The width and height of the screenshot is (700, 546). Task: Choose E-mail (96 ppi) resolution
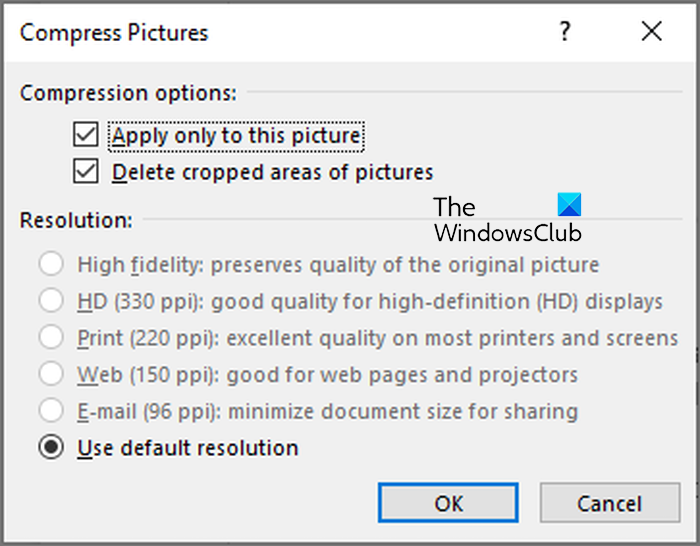point(49,411)
